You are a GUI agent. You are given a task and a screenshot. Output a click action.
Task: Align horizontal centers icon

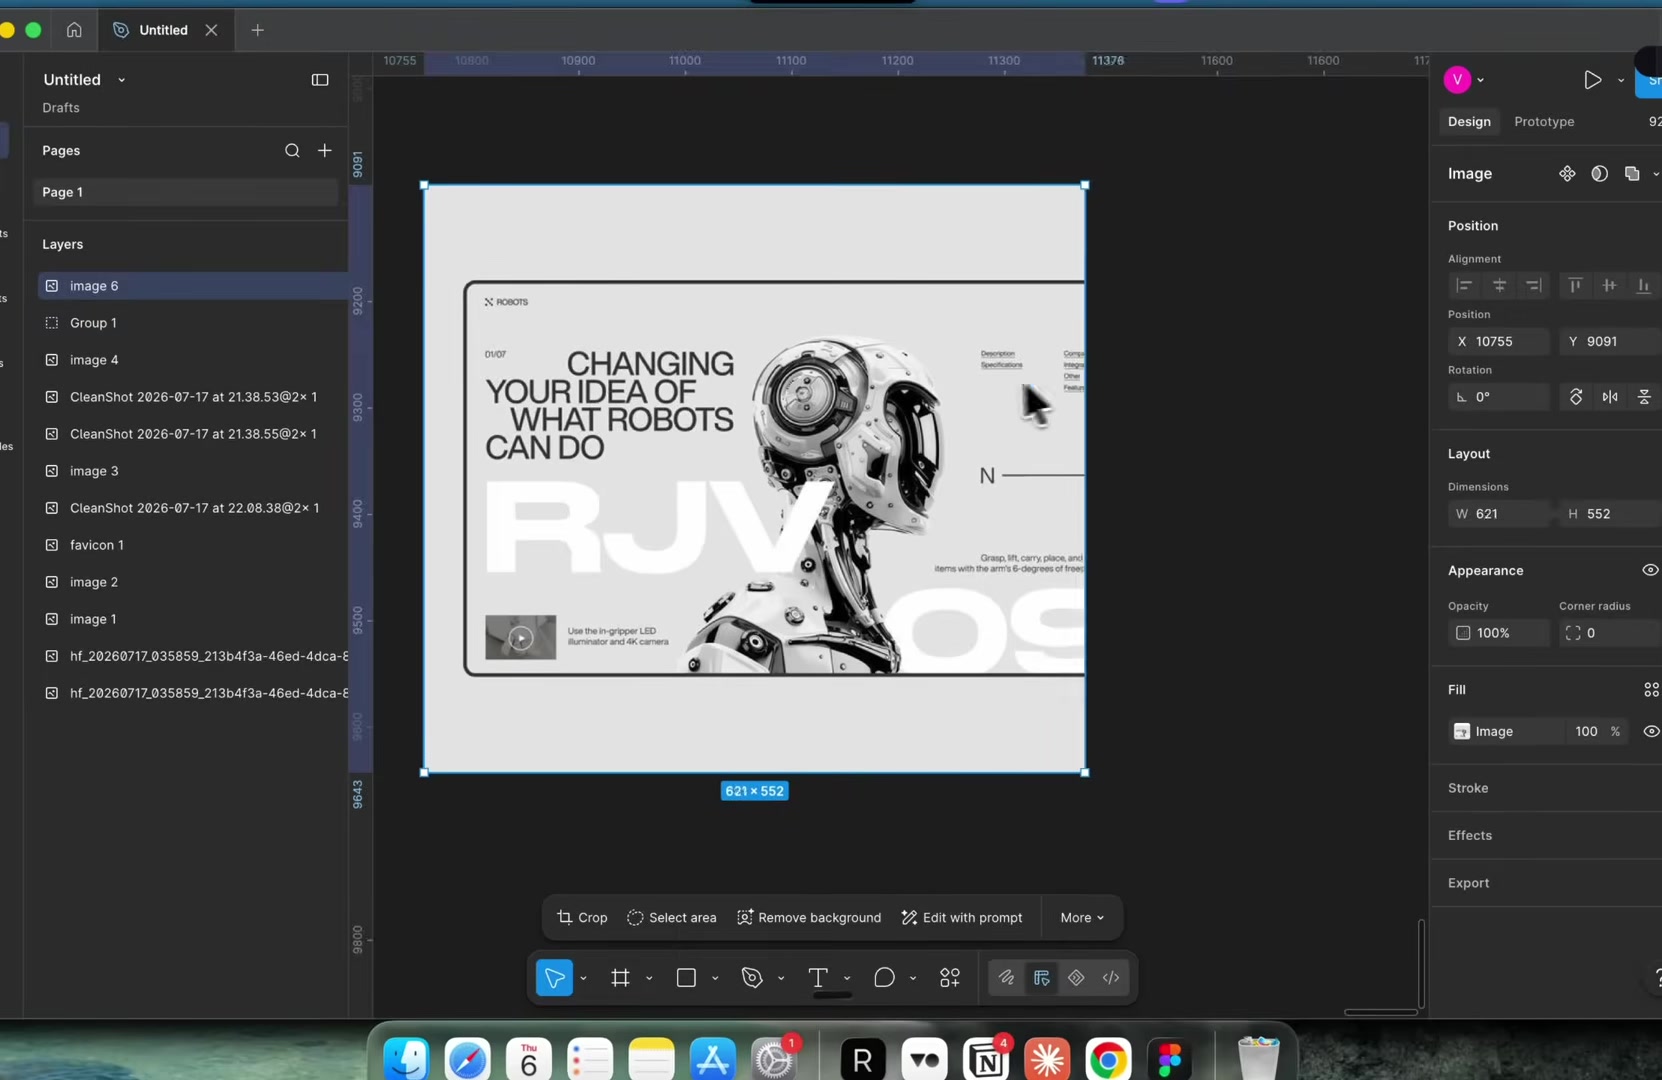click(1499, 286)
